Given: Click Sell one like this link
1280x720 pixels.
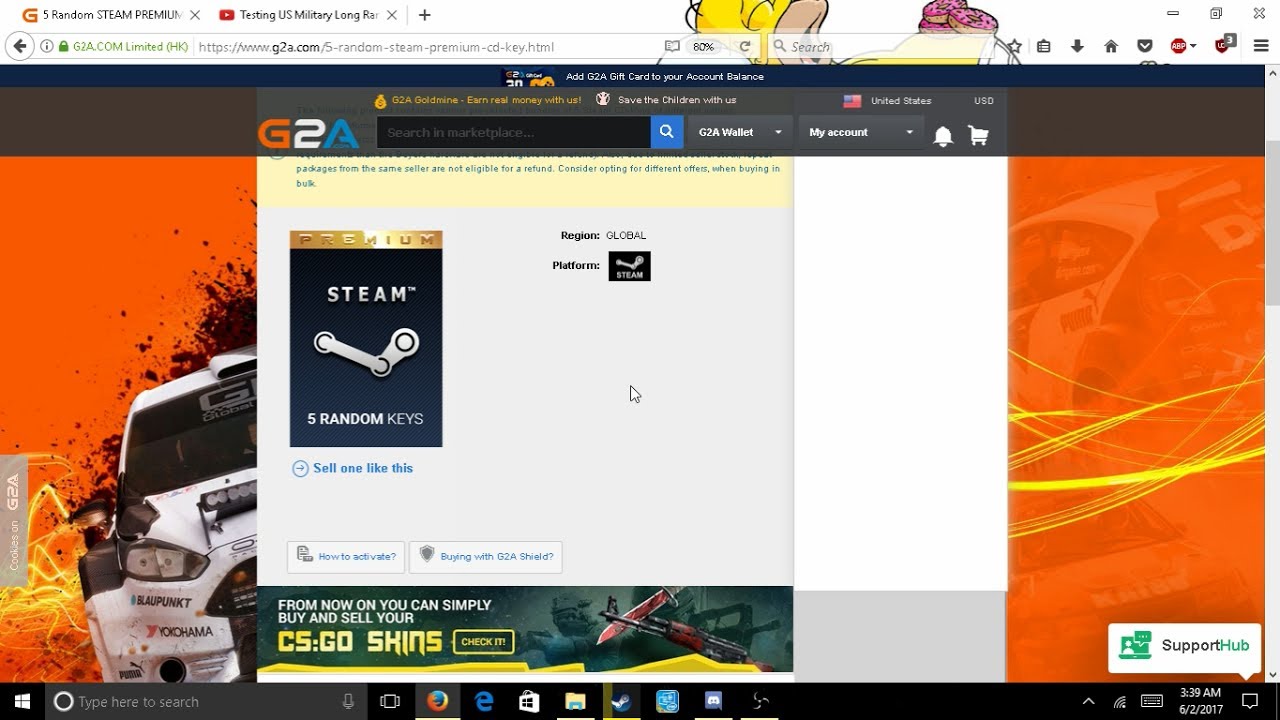Looking at the screenshot, I should click(352, 468).
